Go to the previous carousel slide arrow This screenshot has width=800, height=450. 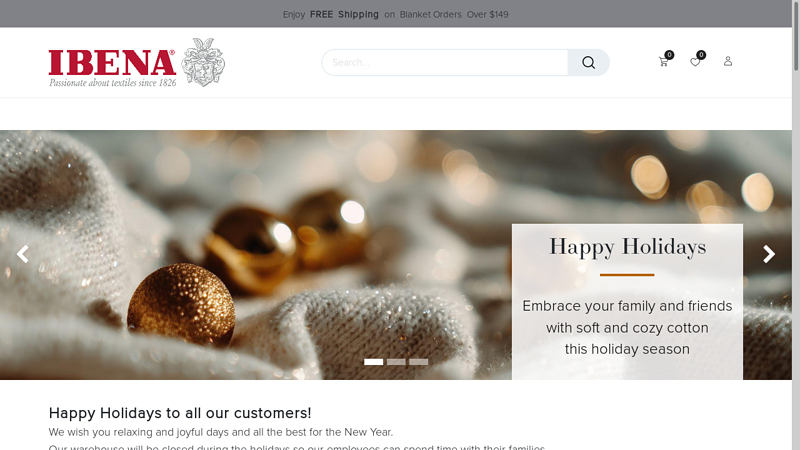(22, 254)
